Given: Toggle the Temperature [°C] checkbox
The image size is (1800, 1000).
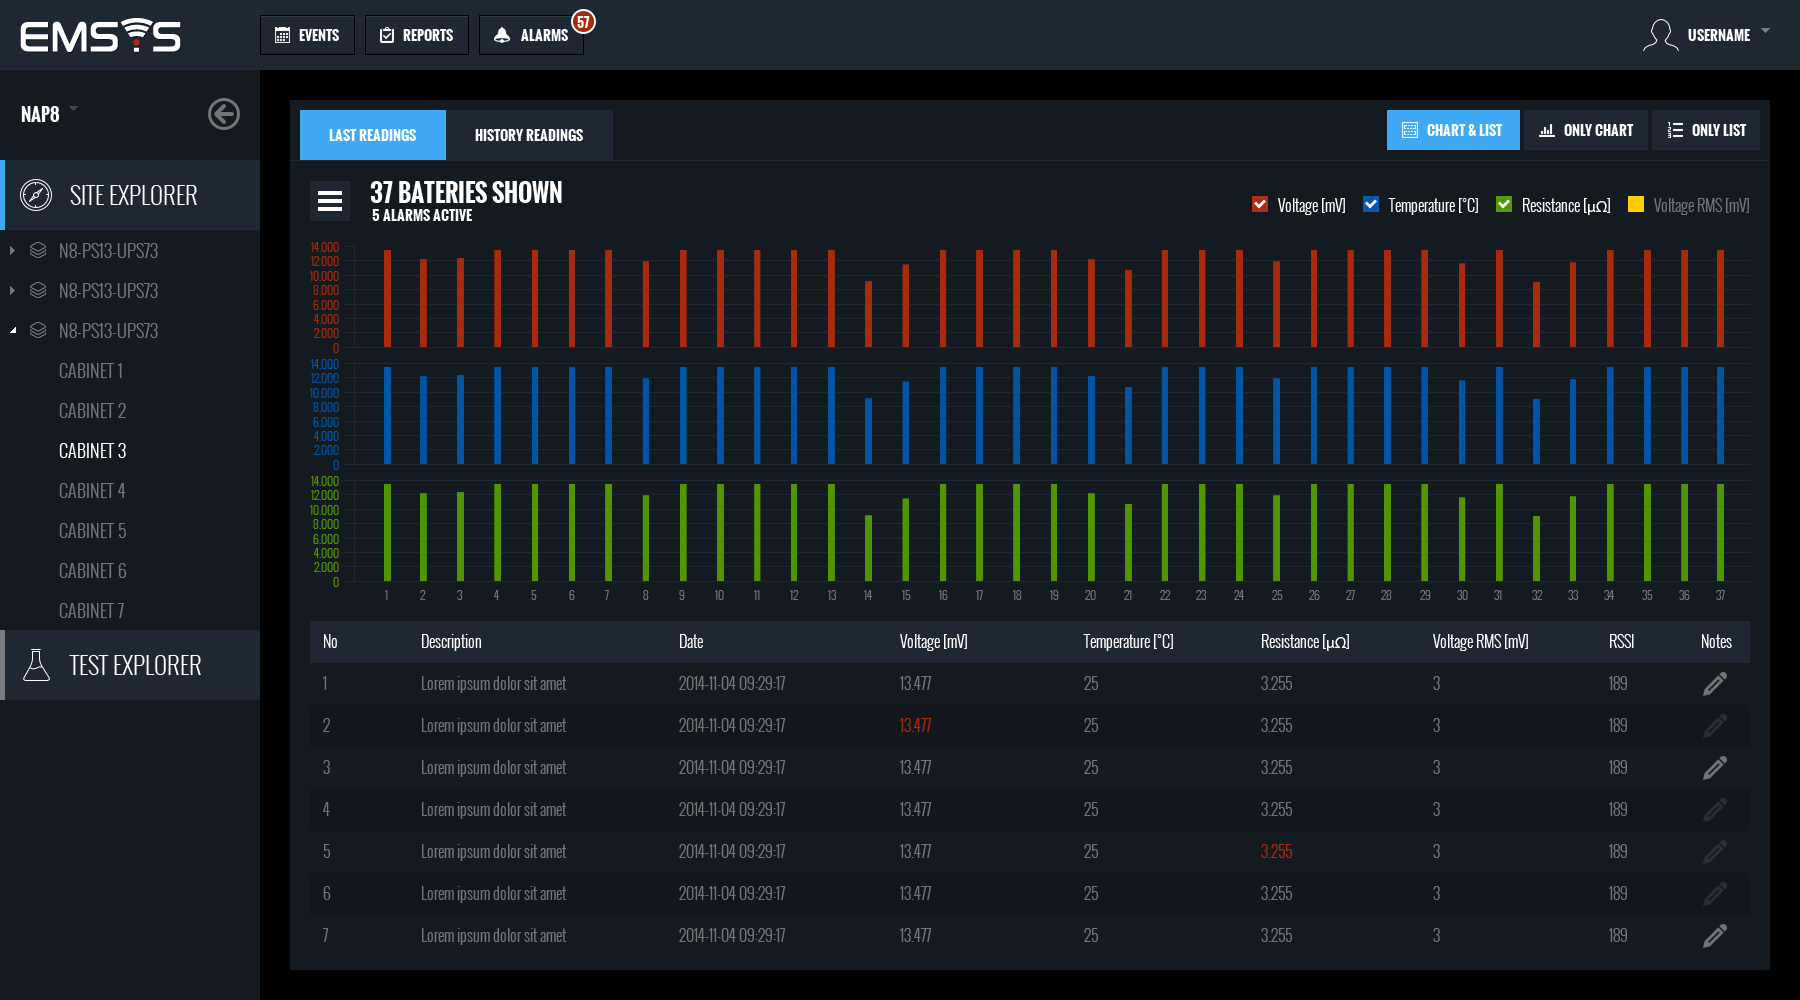Looking at the screenshot, I should tap(1371, 204).
